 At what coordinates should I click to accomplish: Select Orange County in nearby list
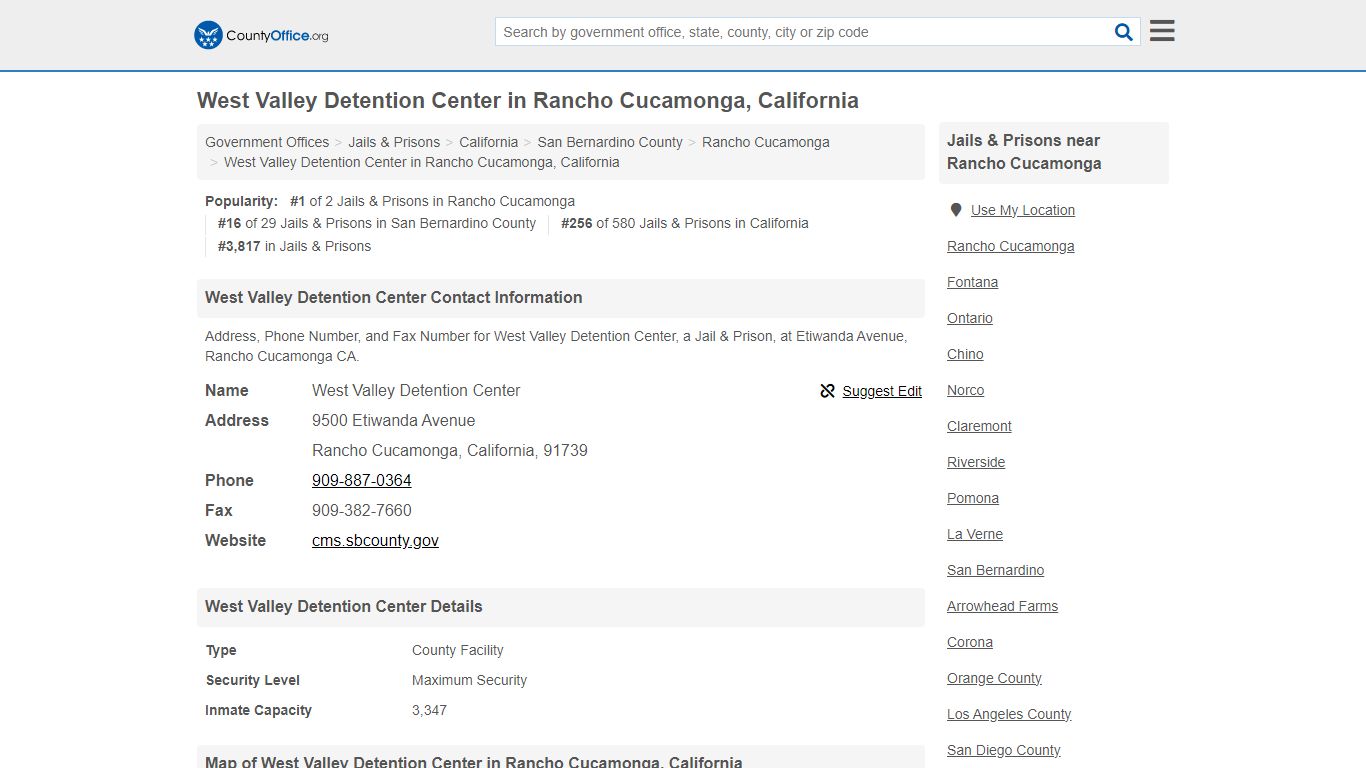[x=995, y=678]
